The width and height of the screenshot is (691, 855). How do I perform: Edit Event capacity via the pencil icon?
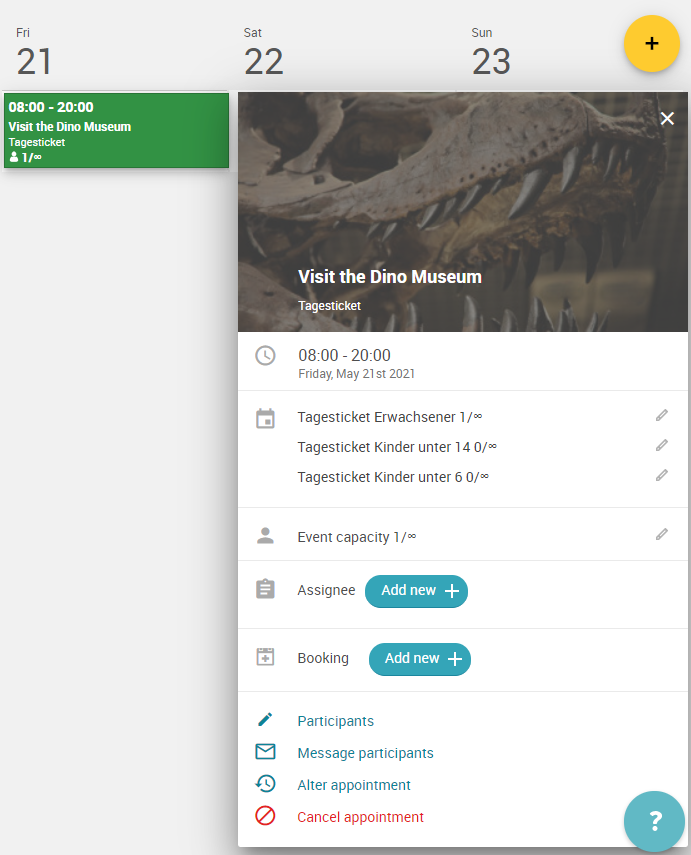(x=662, y=534)
